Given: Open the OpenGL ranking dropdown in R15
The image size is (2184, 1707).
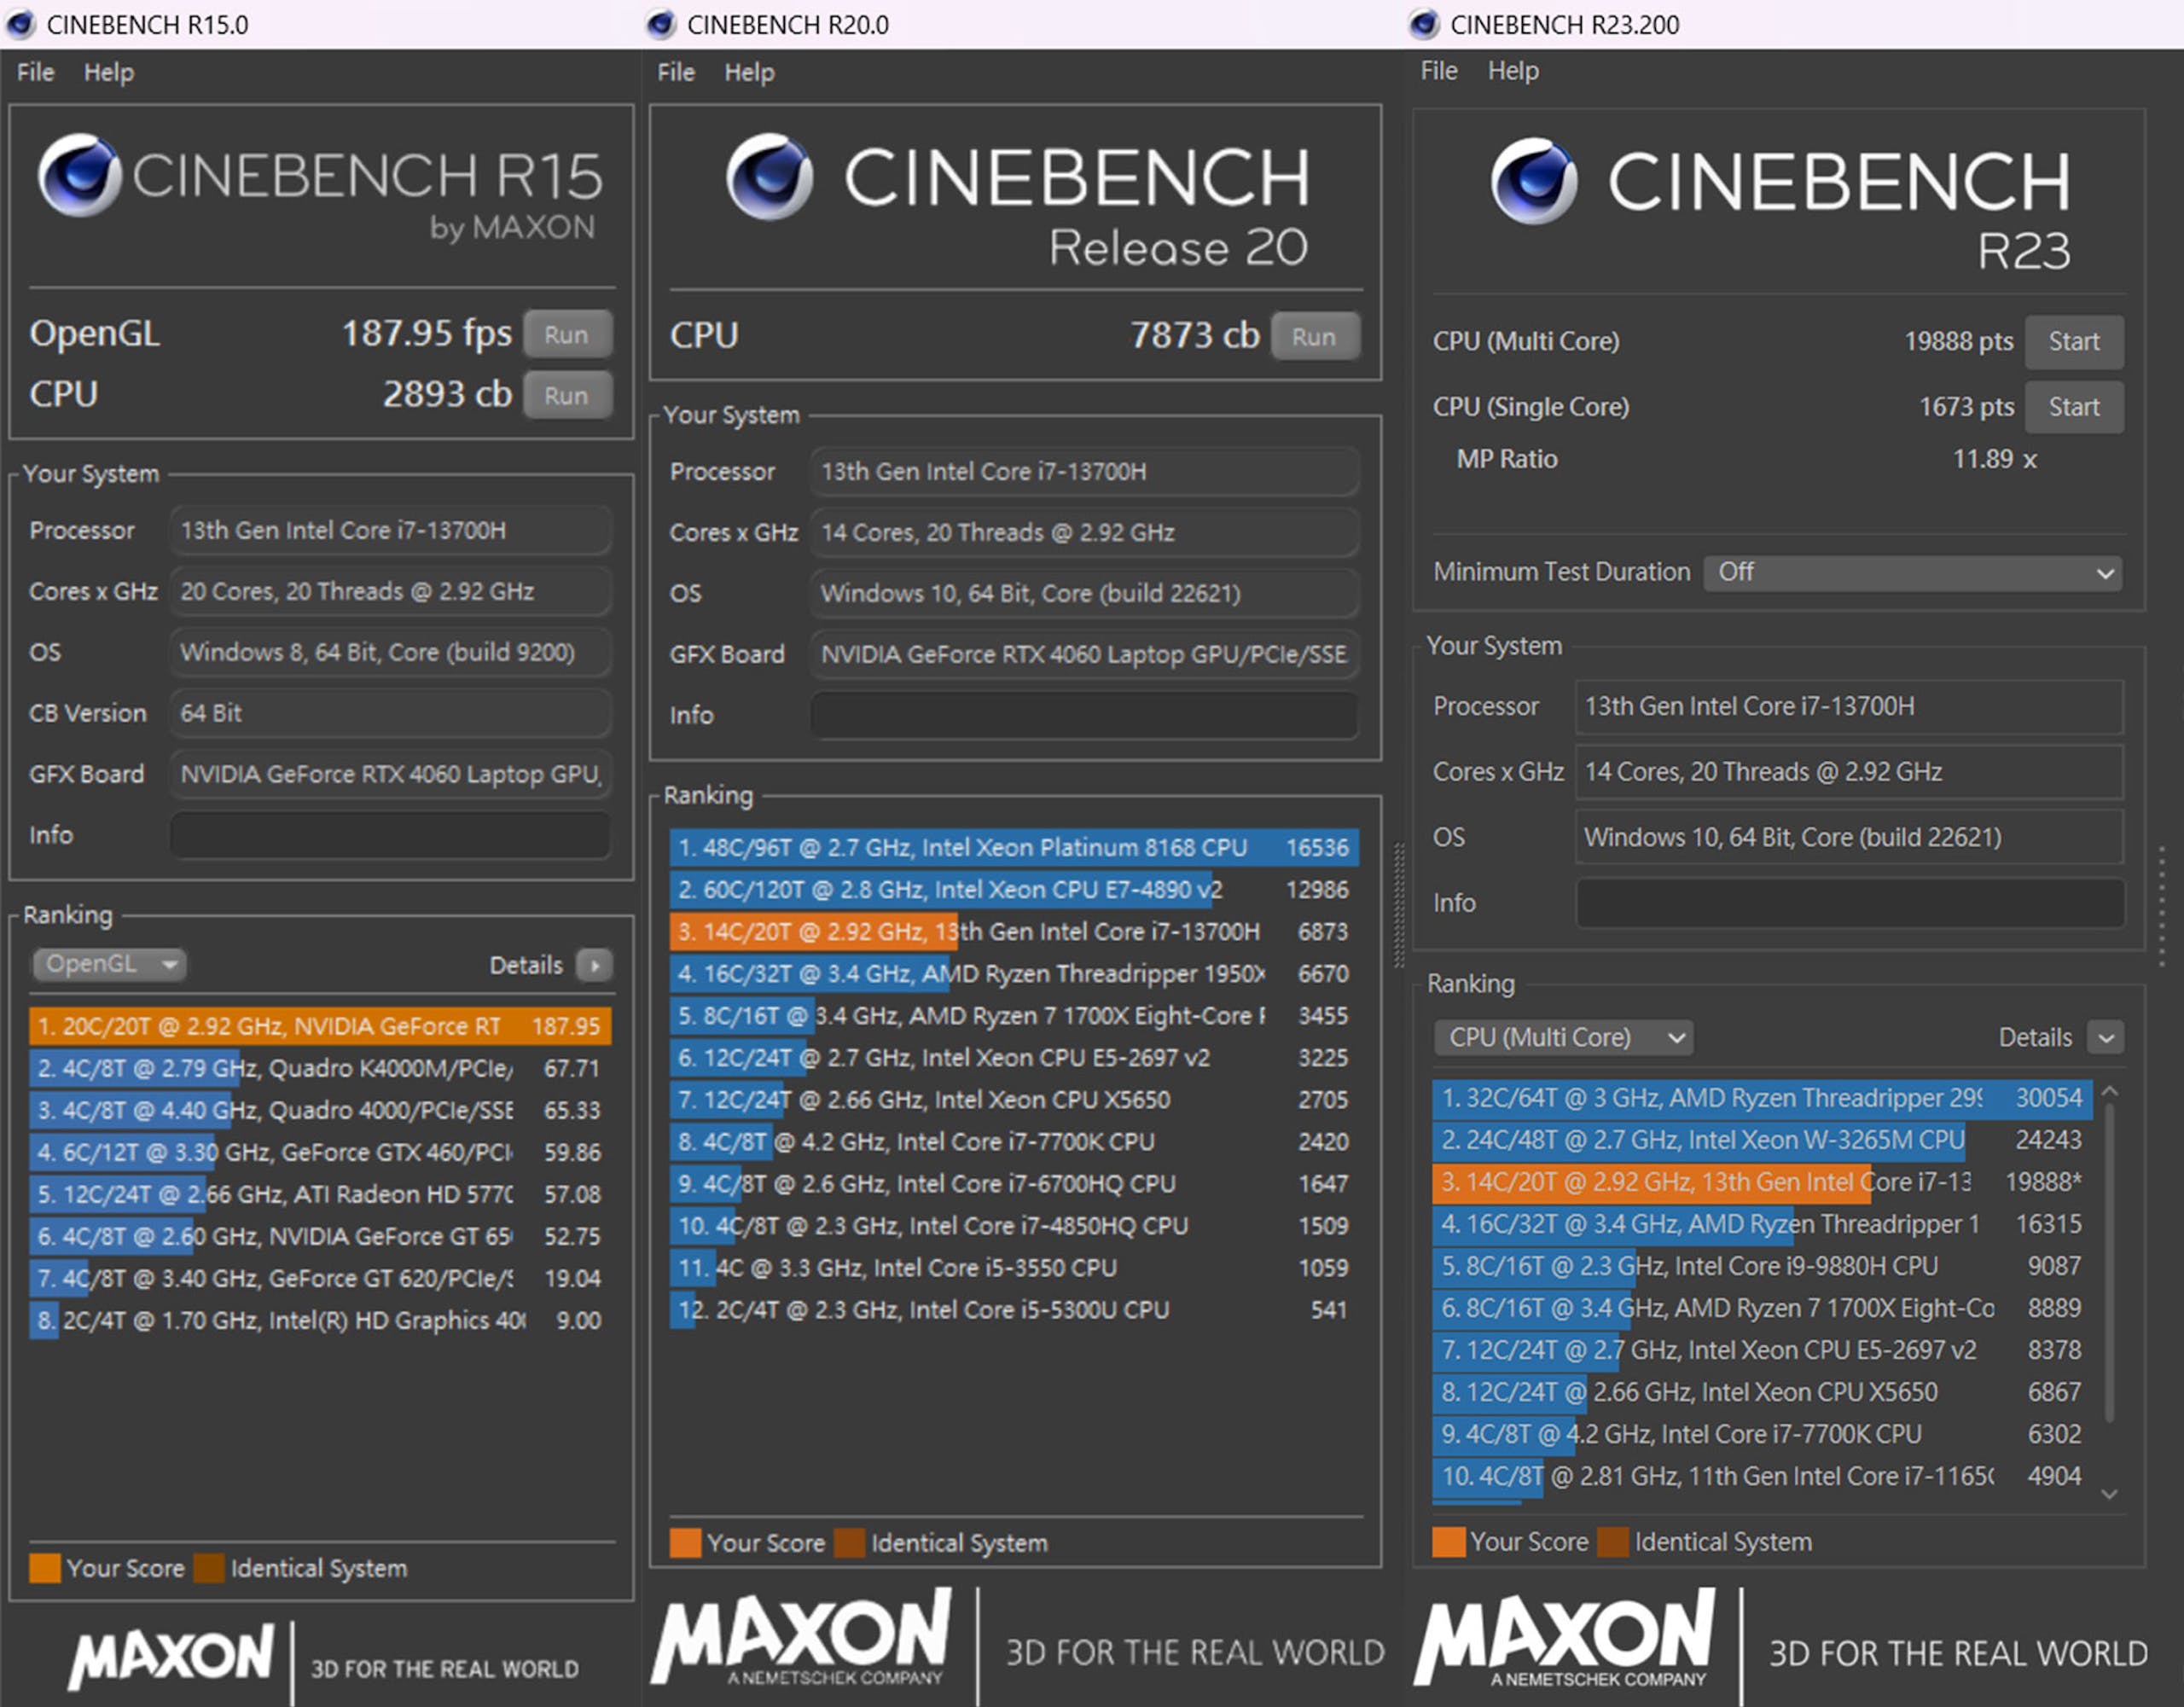Looking at the screenshot, I should (x=109, y=964).
